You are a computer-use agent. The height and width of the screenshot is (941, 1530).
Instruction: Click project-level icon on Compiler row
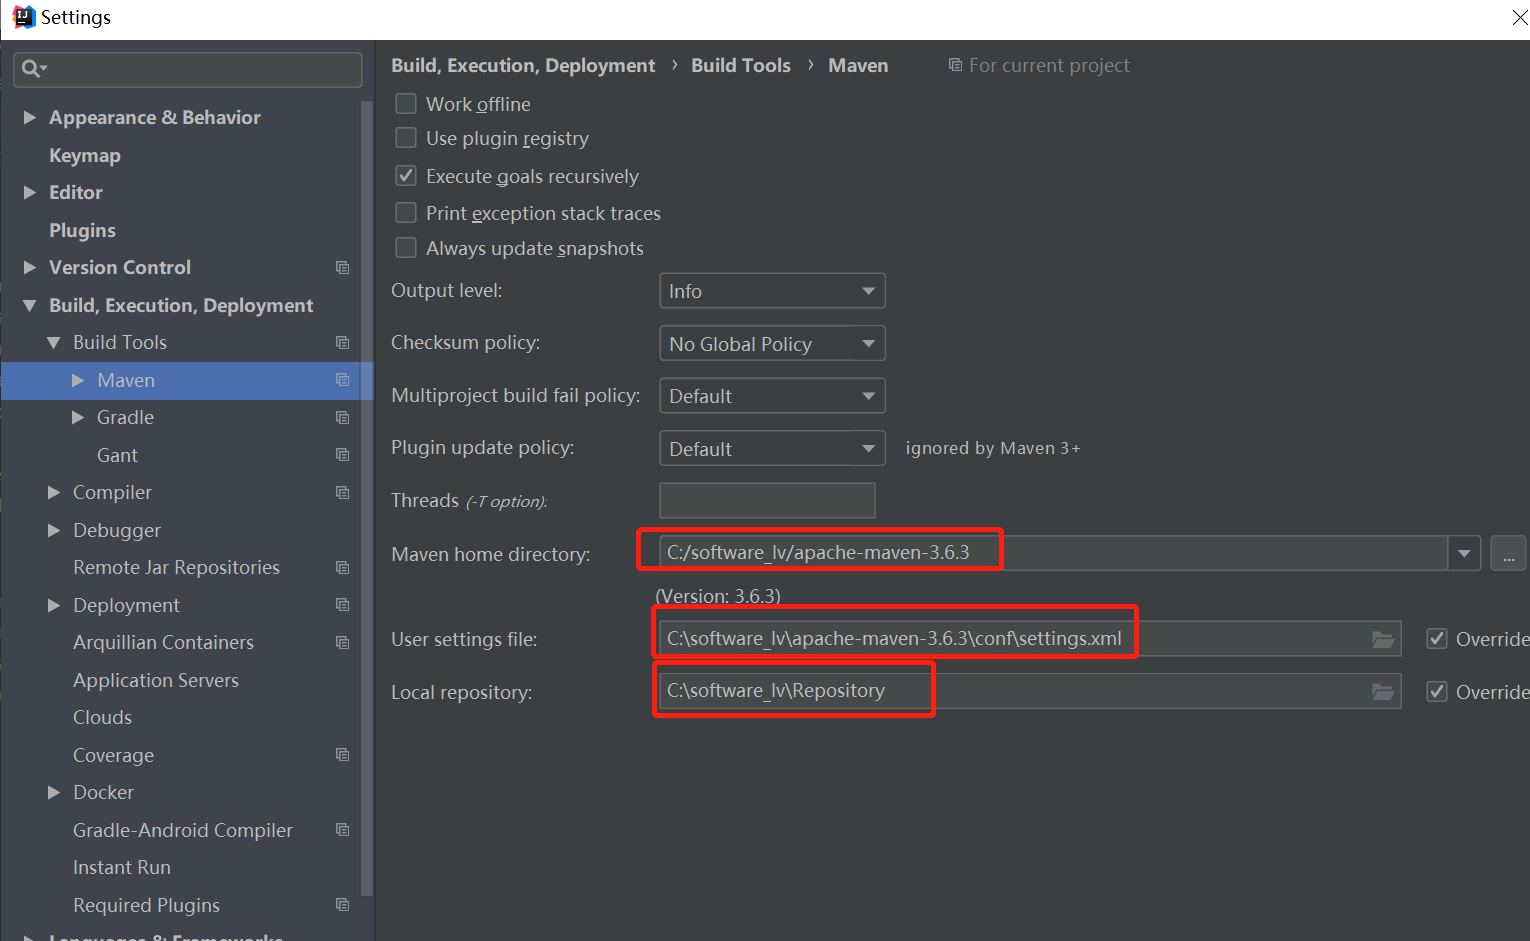point(343,493)
